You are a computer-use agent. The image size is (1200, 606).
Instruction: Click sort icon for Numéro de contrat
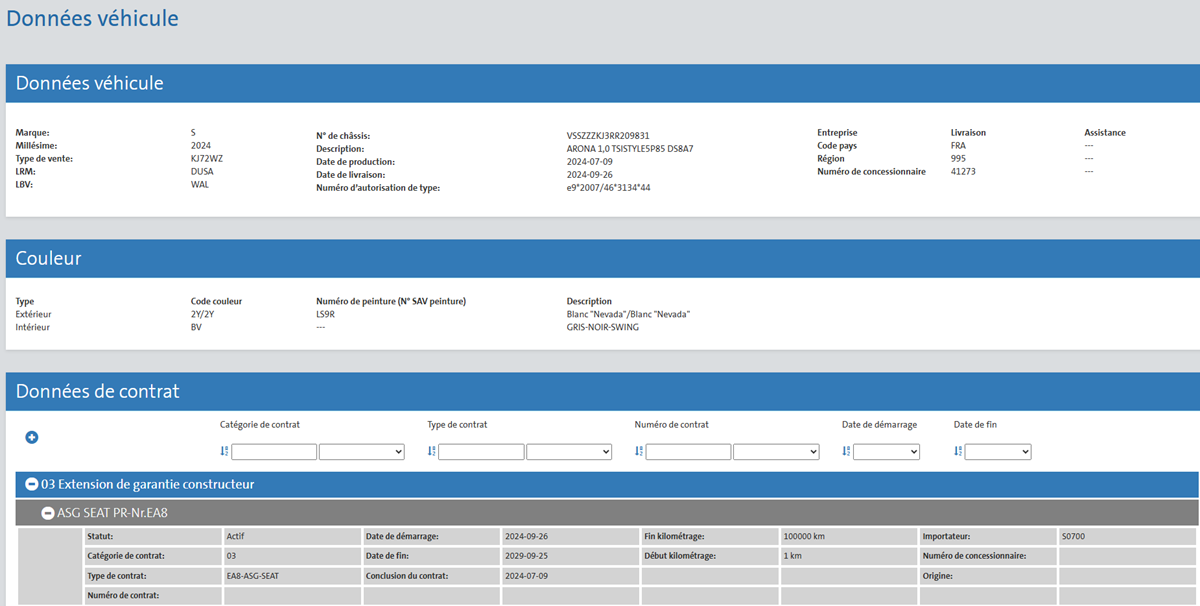639,452
